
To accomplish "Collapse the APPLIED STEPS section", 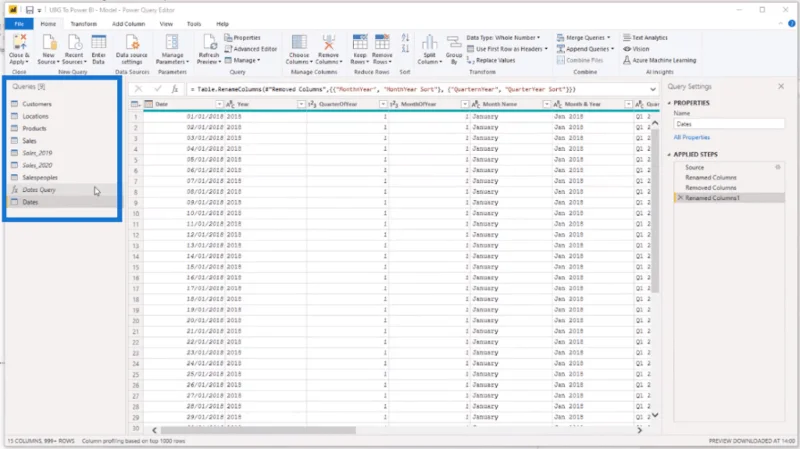I will click(x=669, y=155).
